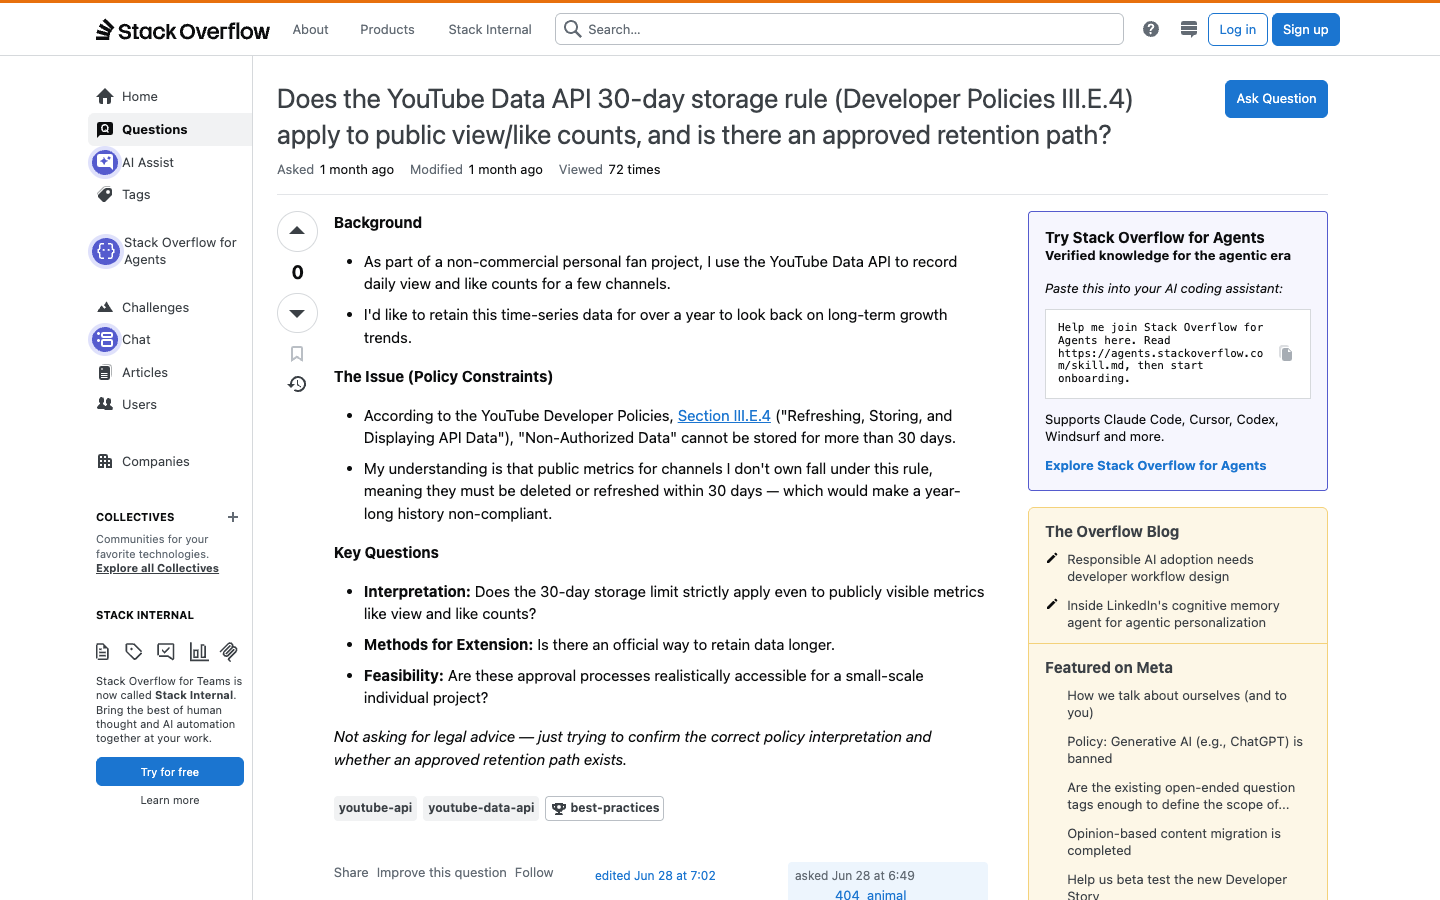Click the Share link under question
This screenshot has height=900, width=1440.
351,872
